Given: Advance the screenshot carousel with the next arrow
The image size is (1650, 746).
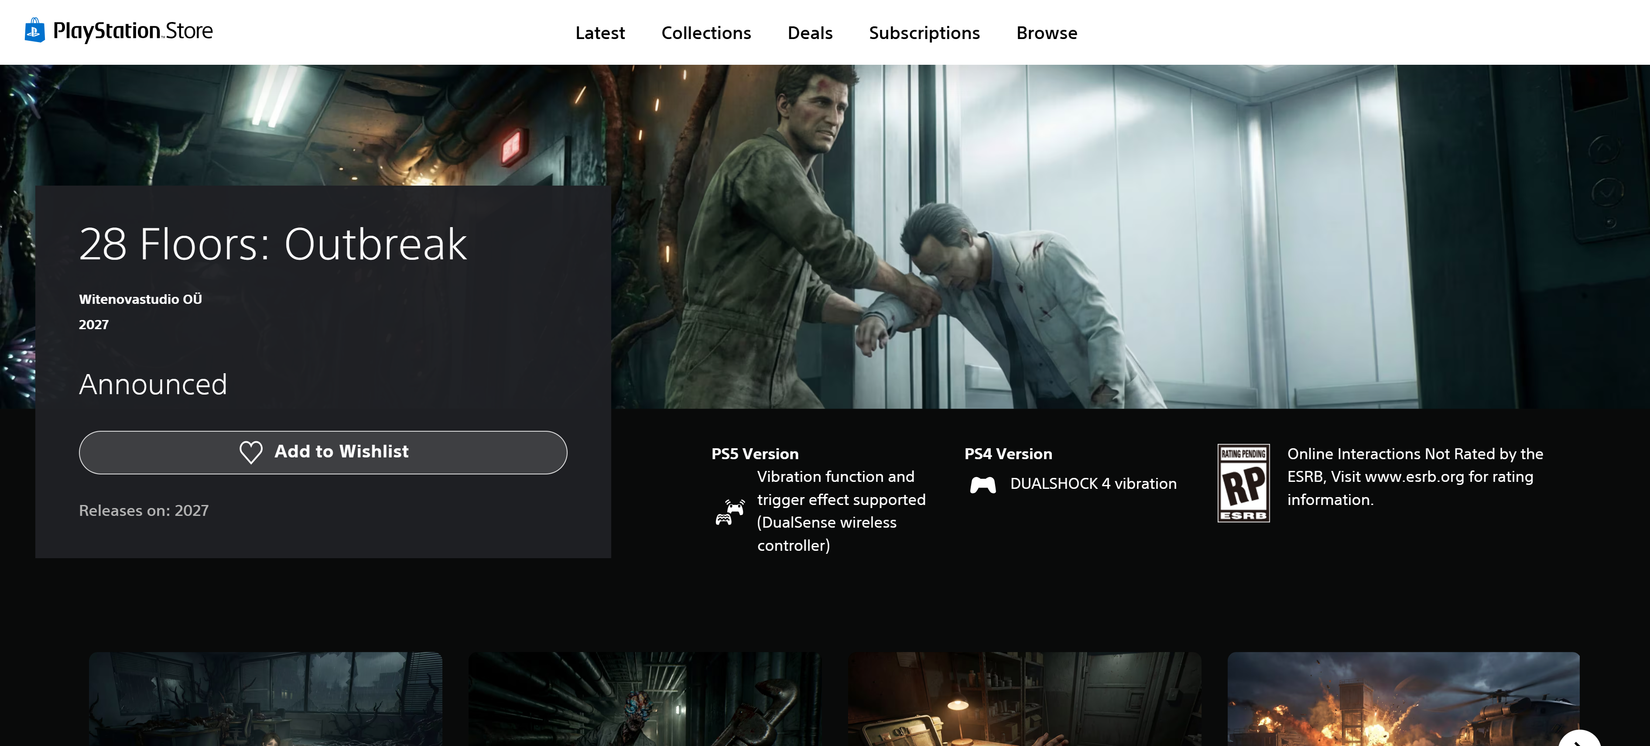Looking at the screenshot, I should click(x=1579, y=740).
